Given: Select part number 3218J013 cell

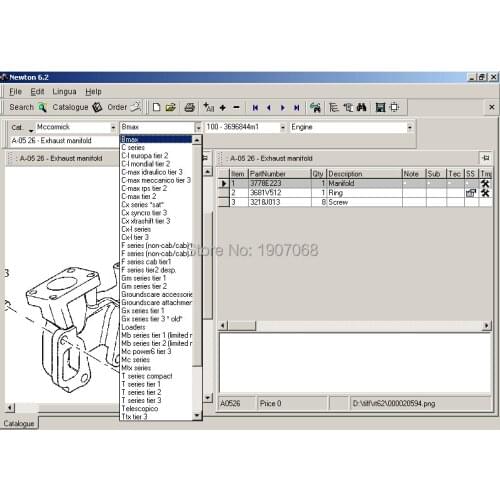Looking at the screenshot, I should (x=280, y=202).
